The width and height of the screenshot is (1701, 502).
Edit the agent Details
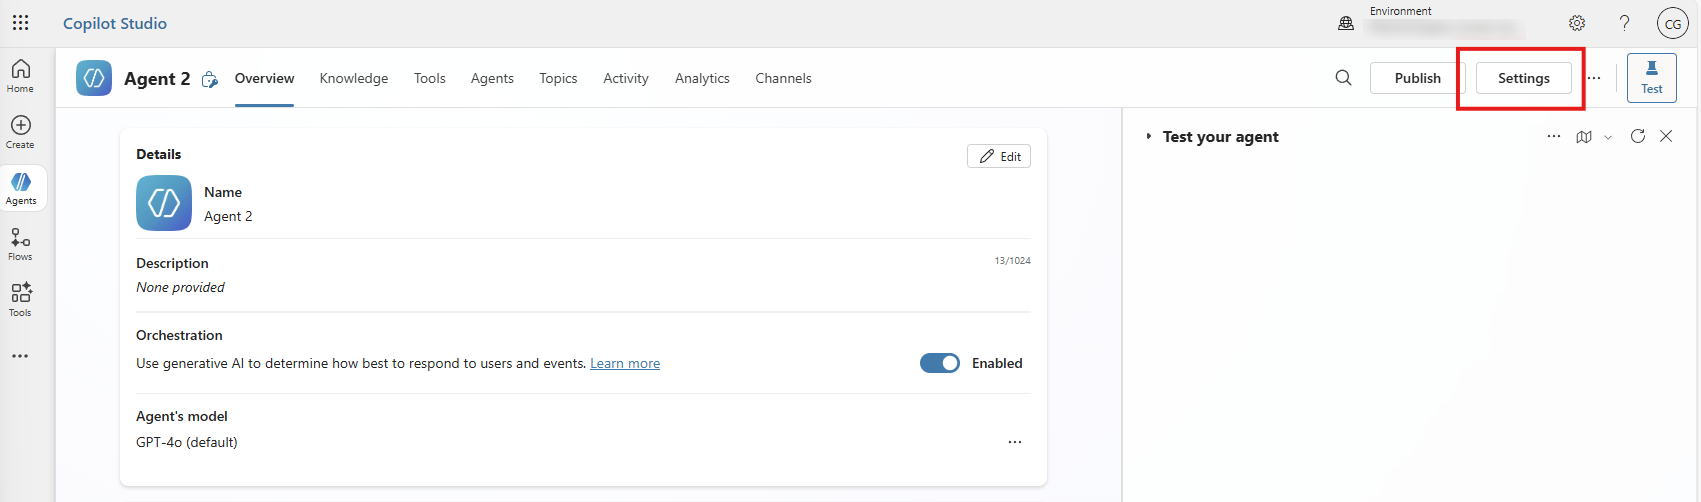click(x=999, y=156)
